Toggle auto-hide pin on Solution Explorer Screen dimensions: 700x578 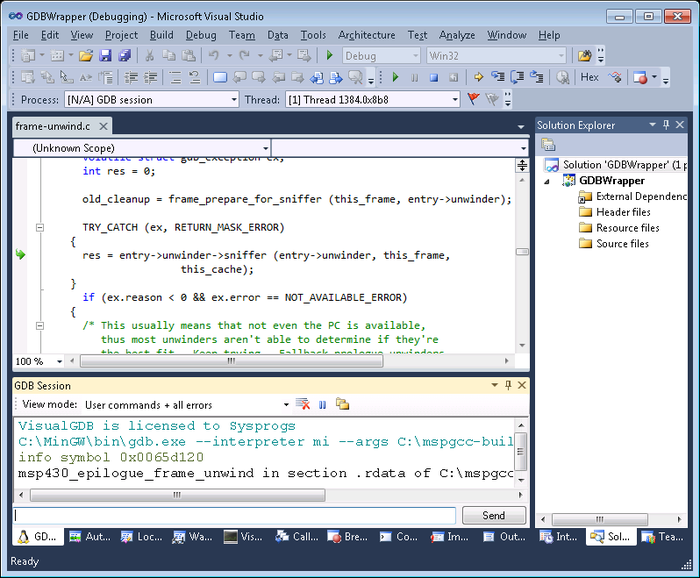click(x=666, y=125)
